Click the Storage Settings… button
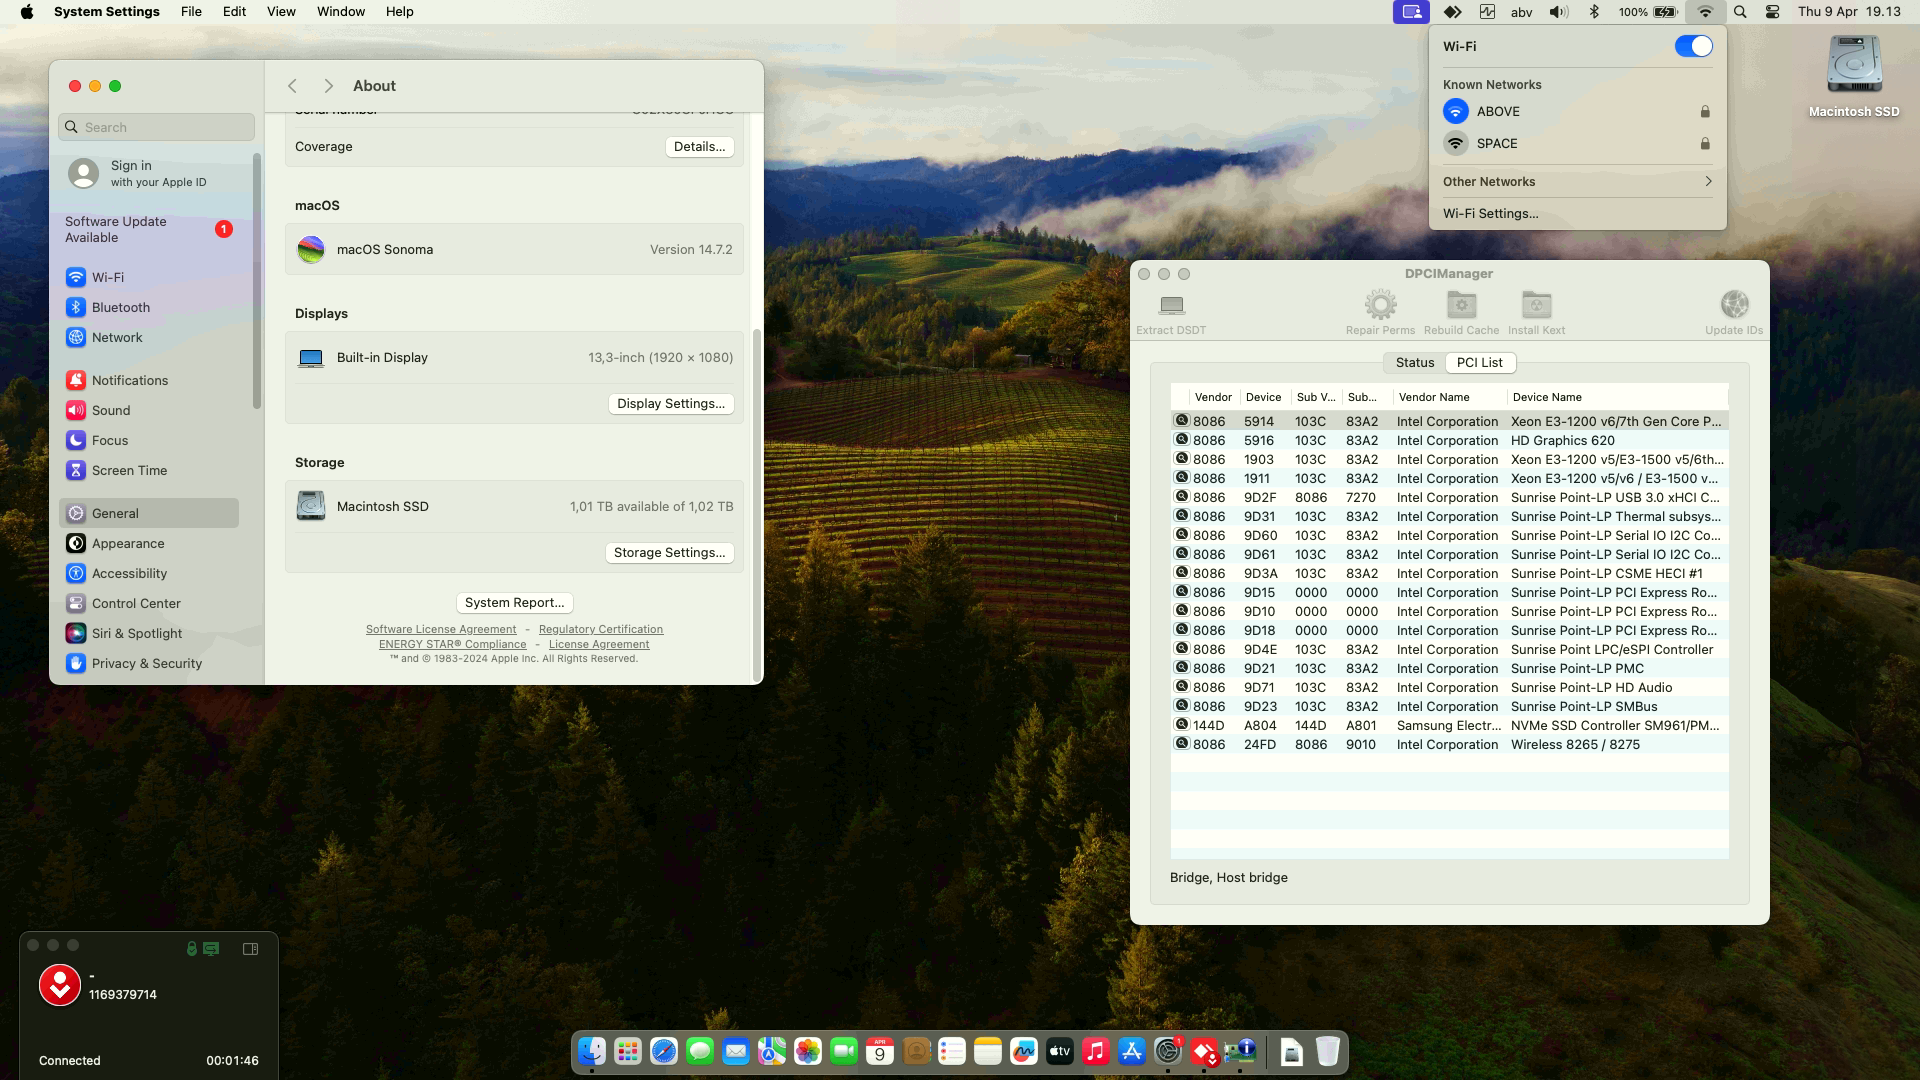1920x1080 pixels. (669, 552)
